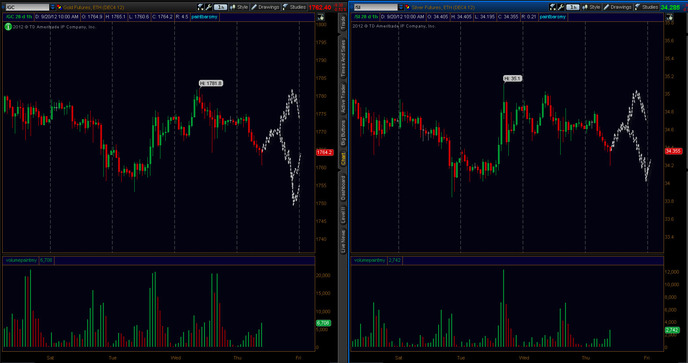Toggle the 1h timeframe button on the silver chart

point(573,7)
